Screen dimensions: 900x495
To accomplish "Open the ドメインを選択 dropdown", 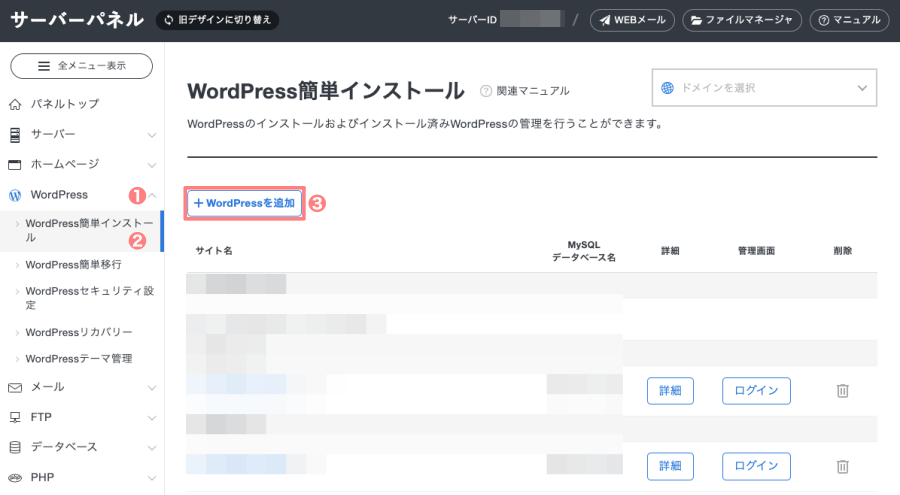I will point(764,88).
